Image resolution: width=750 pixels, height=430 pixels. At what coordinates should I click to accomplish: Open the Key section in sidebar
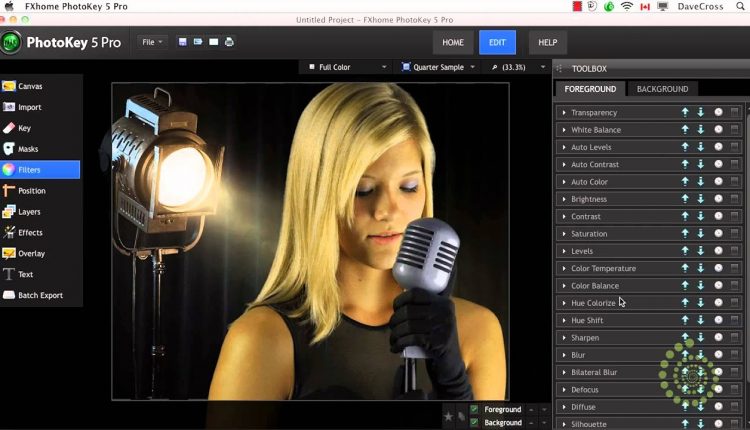coord(40,128)
